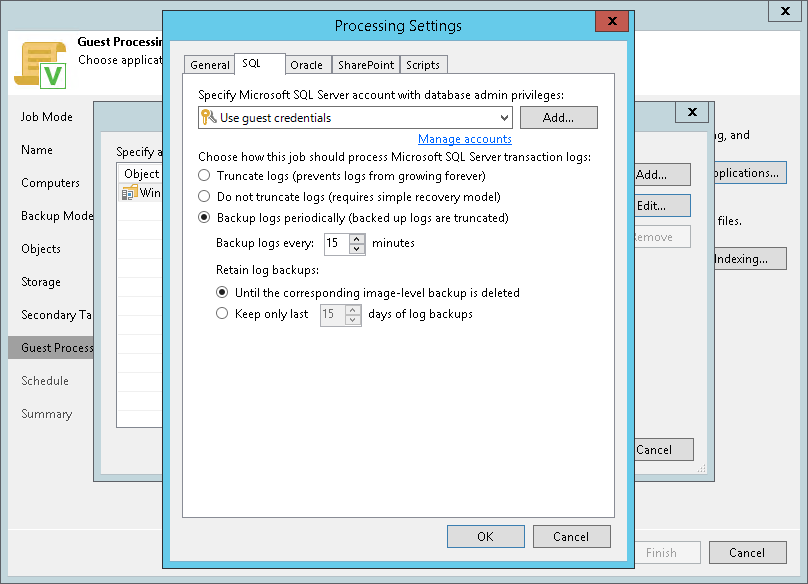Viewport: 808px width, 584px height.
Task: Open the SharePoint tab
Action: (366, 65)
